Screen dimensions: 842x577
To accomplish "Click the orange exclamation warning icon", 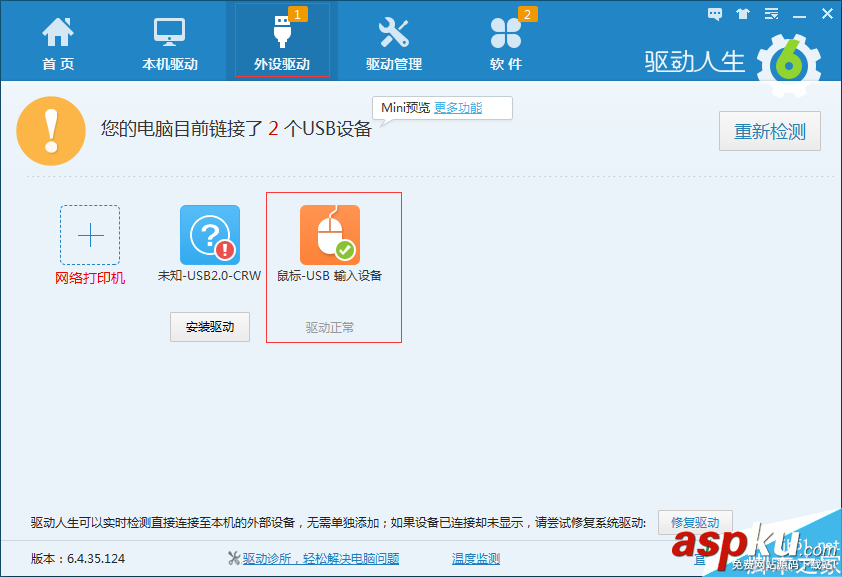I will click(x=51, y=131).
